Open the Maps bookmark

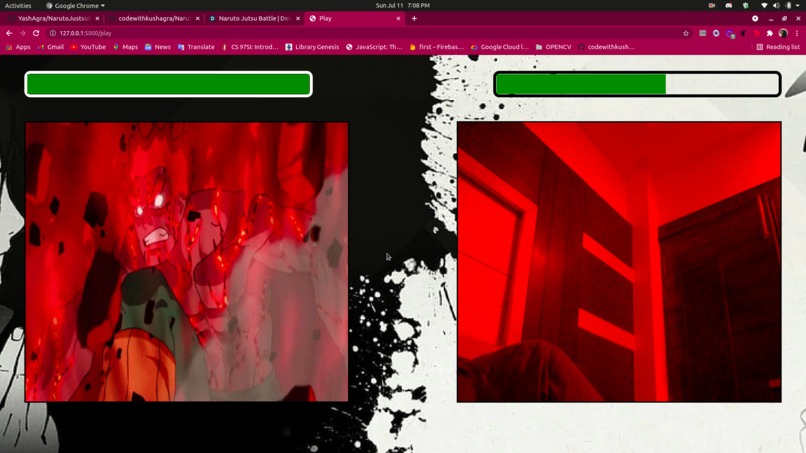pos(125,47)
